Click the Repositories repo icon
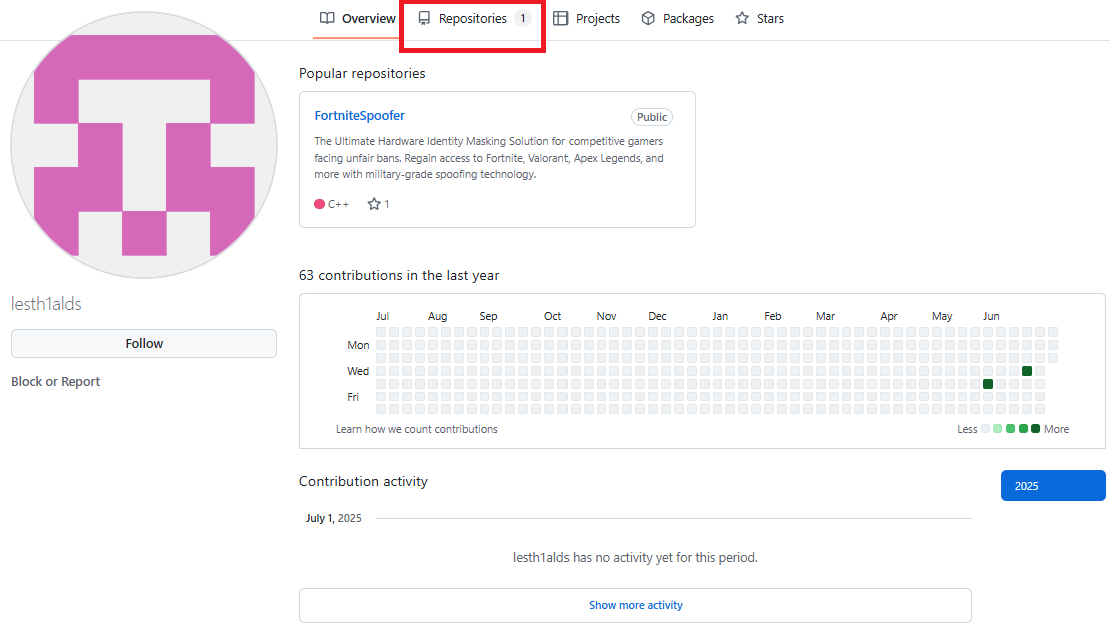 coord(424,18)
